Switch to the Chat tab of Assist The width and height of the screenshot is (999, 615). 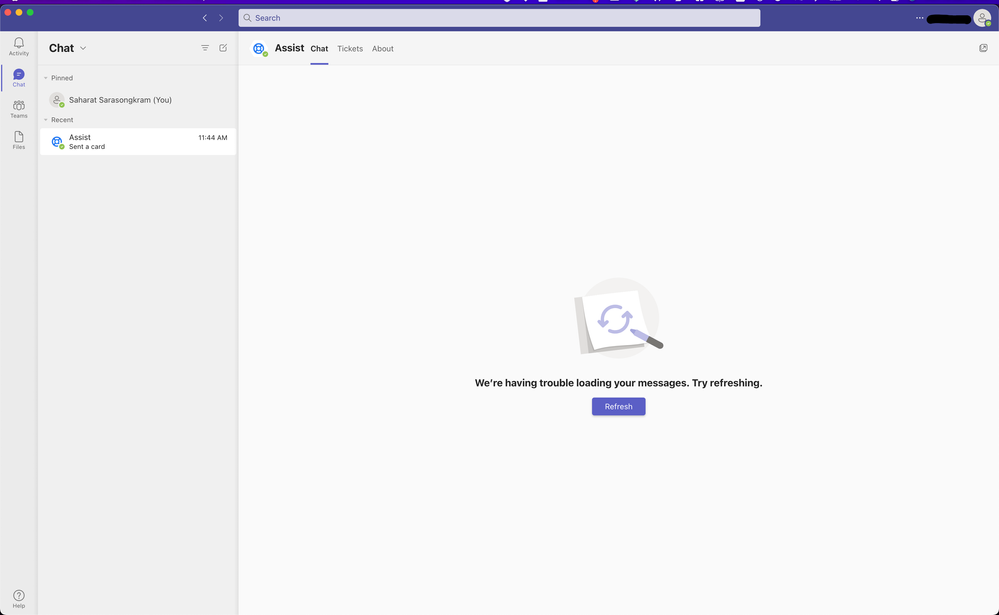pyautogui.click(x=319, y=48)
